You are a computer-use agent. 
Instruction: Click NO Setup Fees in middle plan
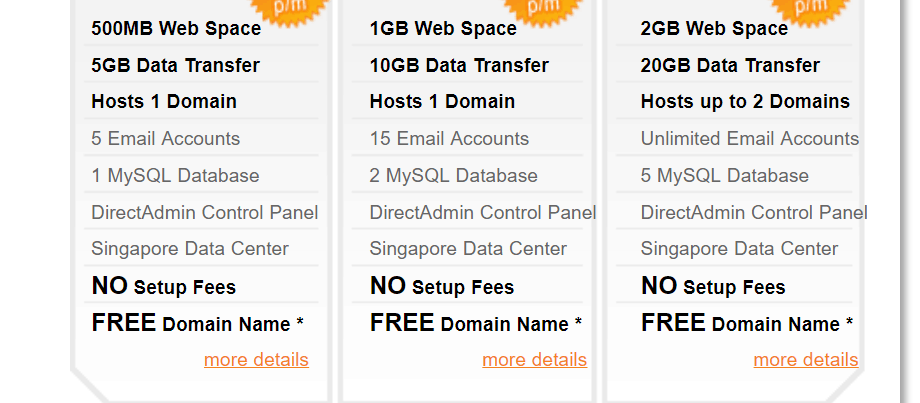[442, 286]
